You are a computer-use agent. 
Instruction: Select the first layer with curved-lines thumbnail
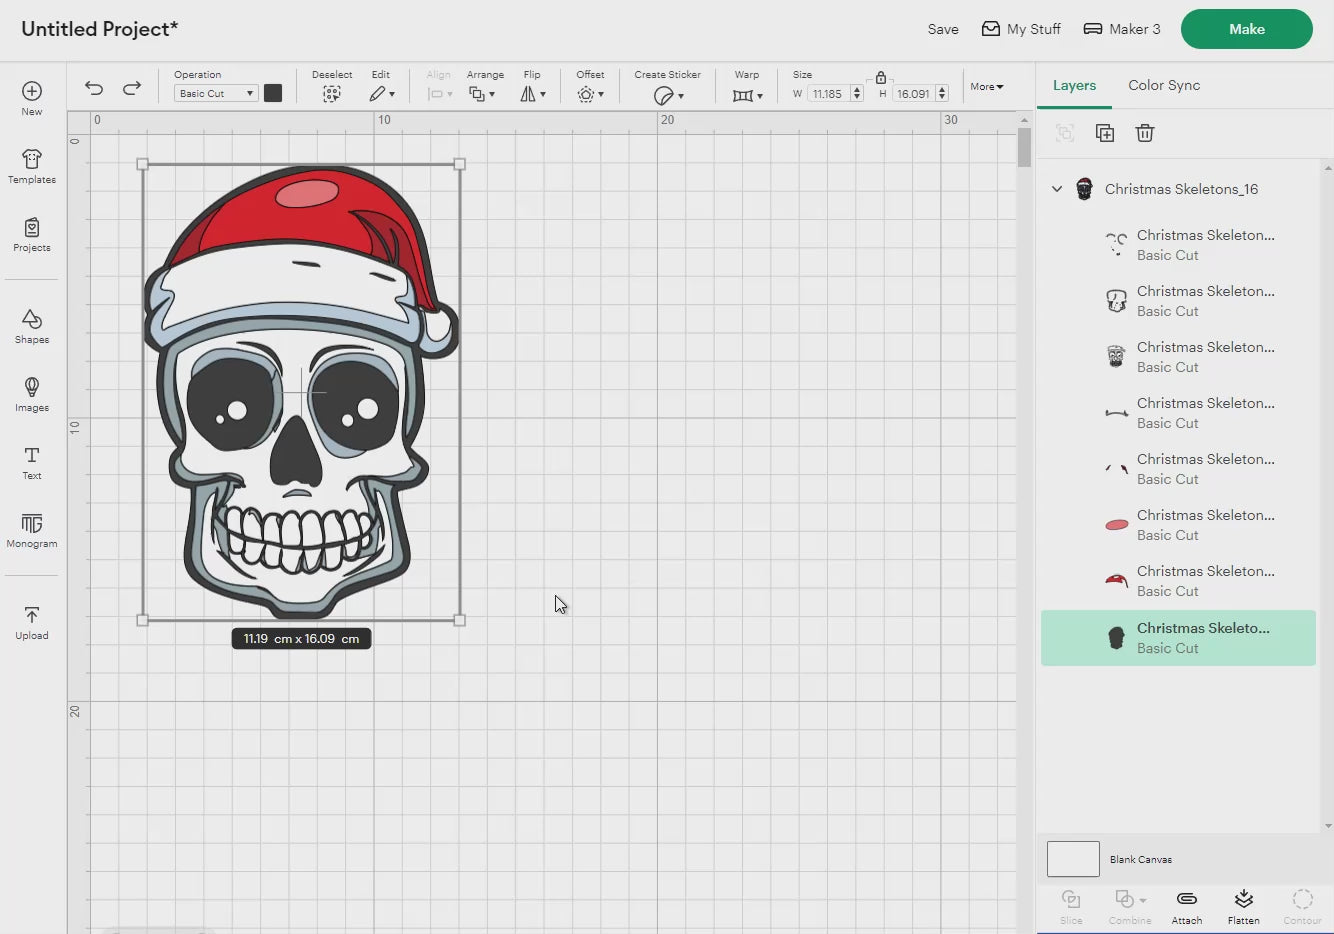pos(1178,245)
